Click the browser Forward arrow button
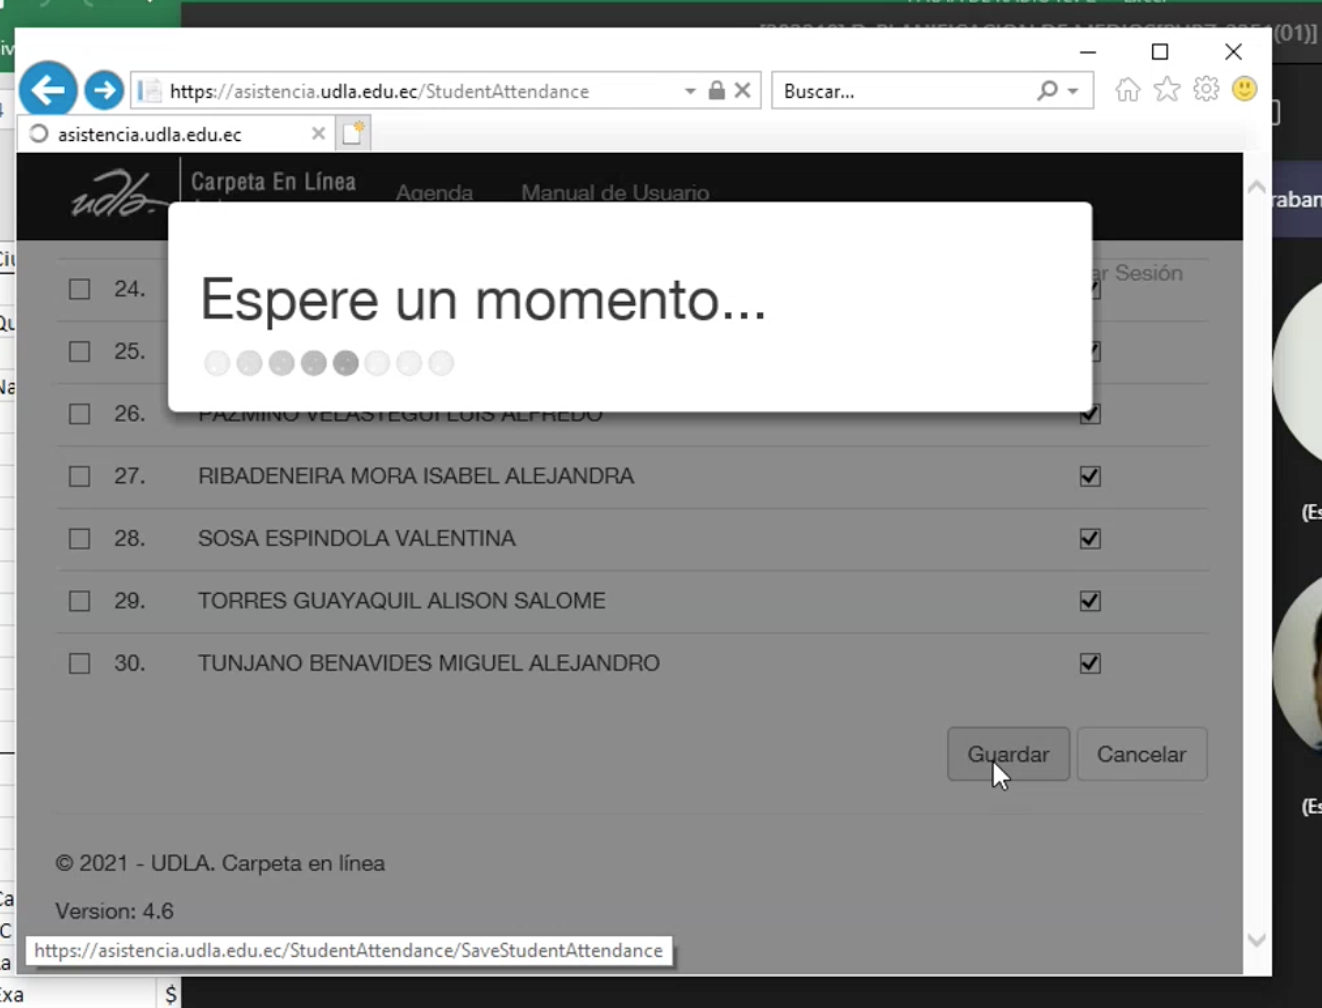 coord(103,90)
